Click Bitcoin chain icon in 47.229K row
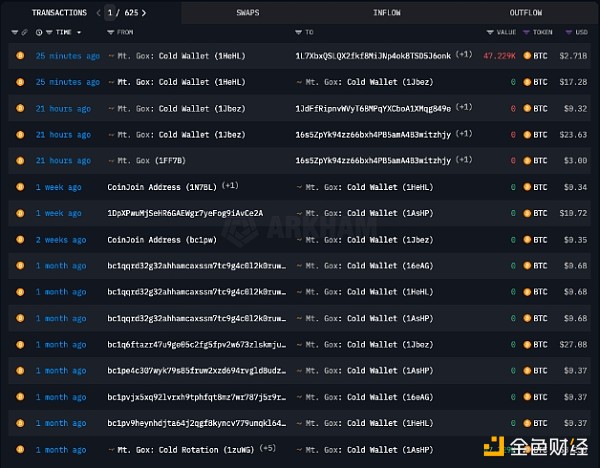Screen dimensions: 600x468 click(x=20, y=55)
